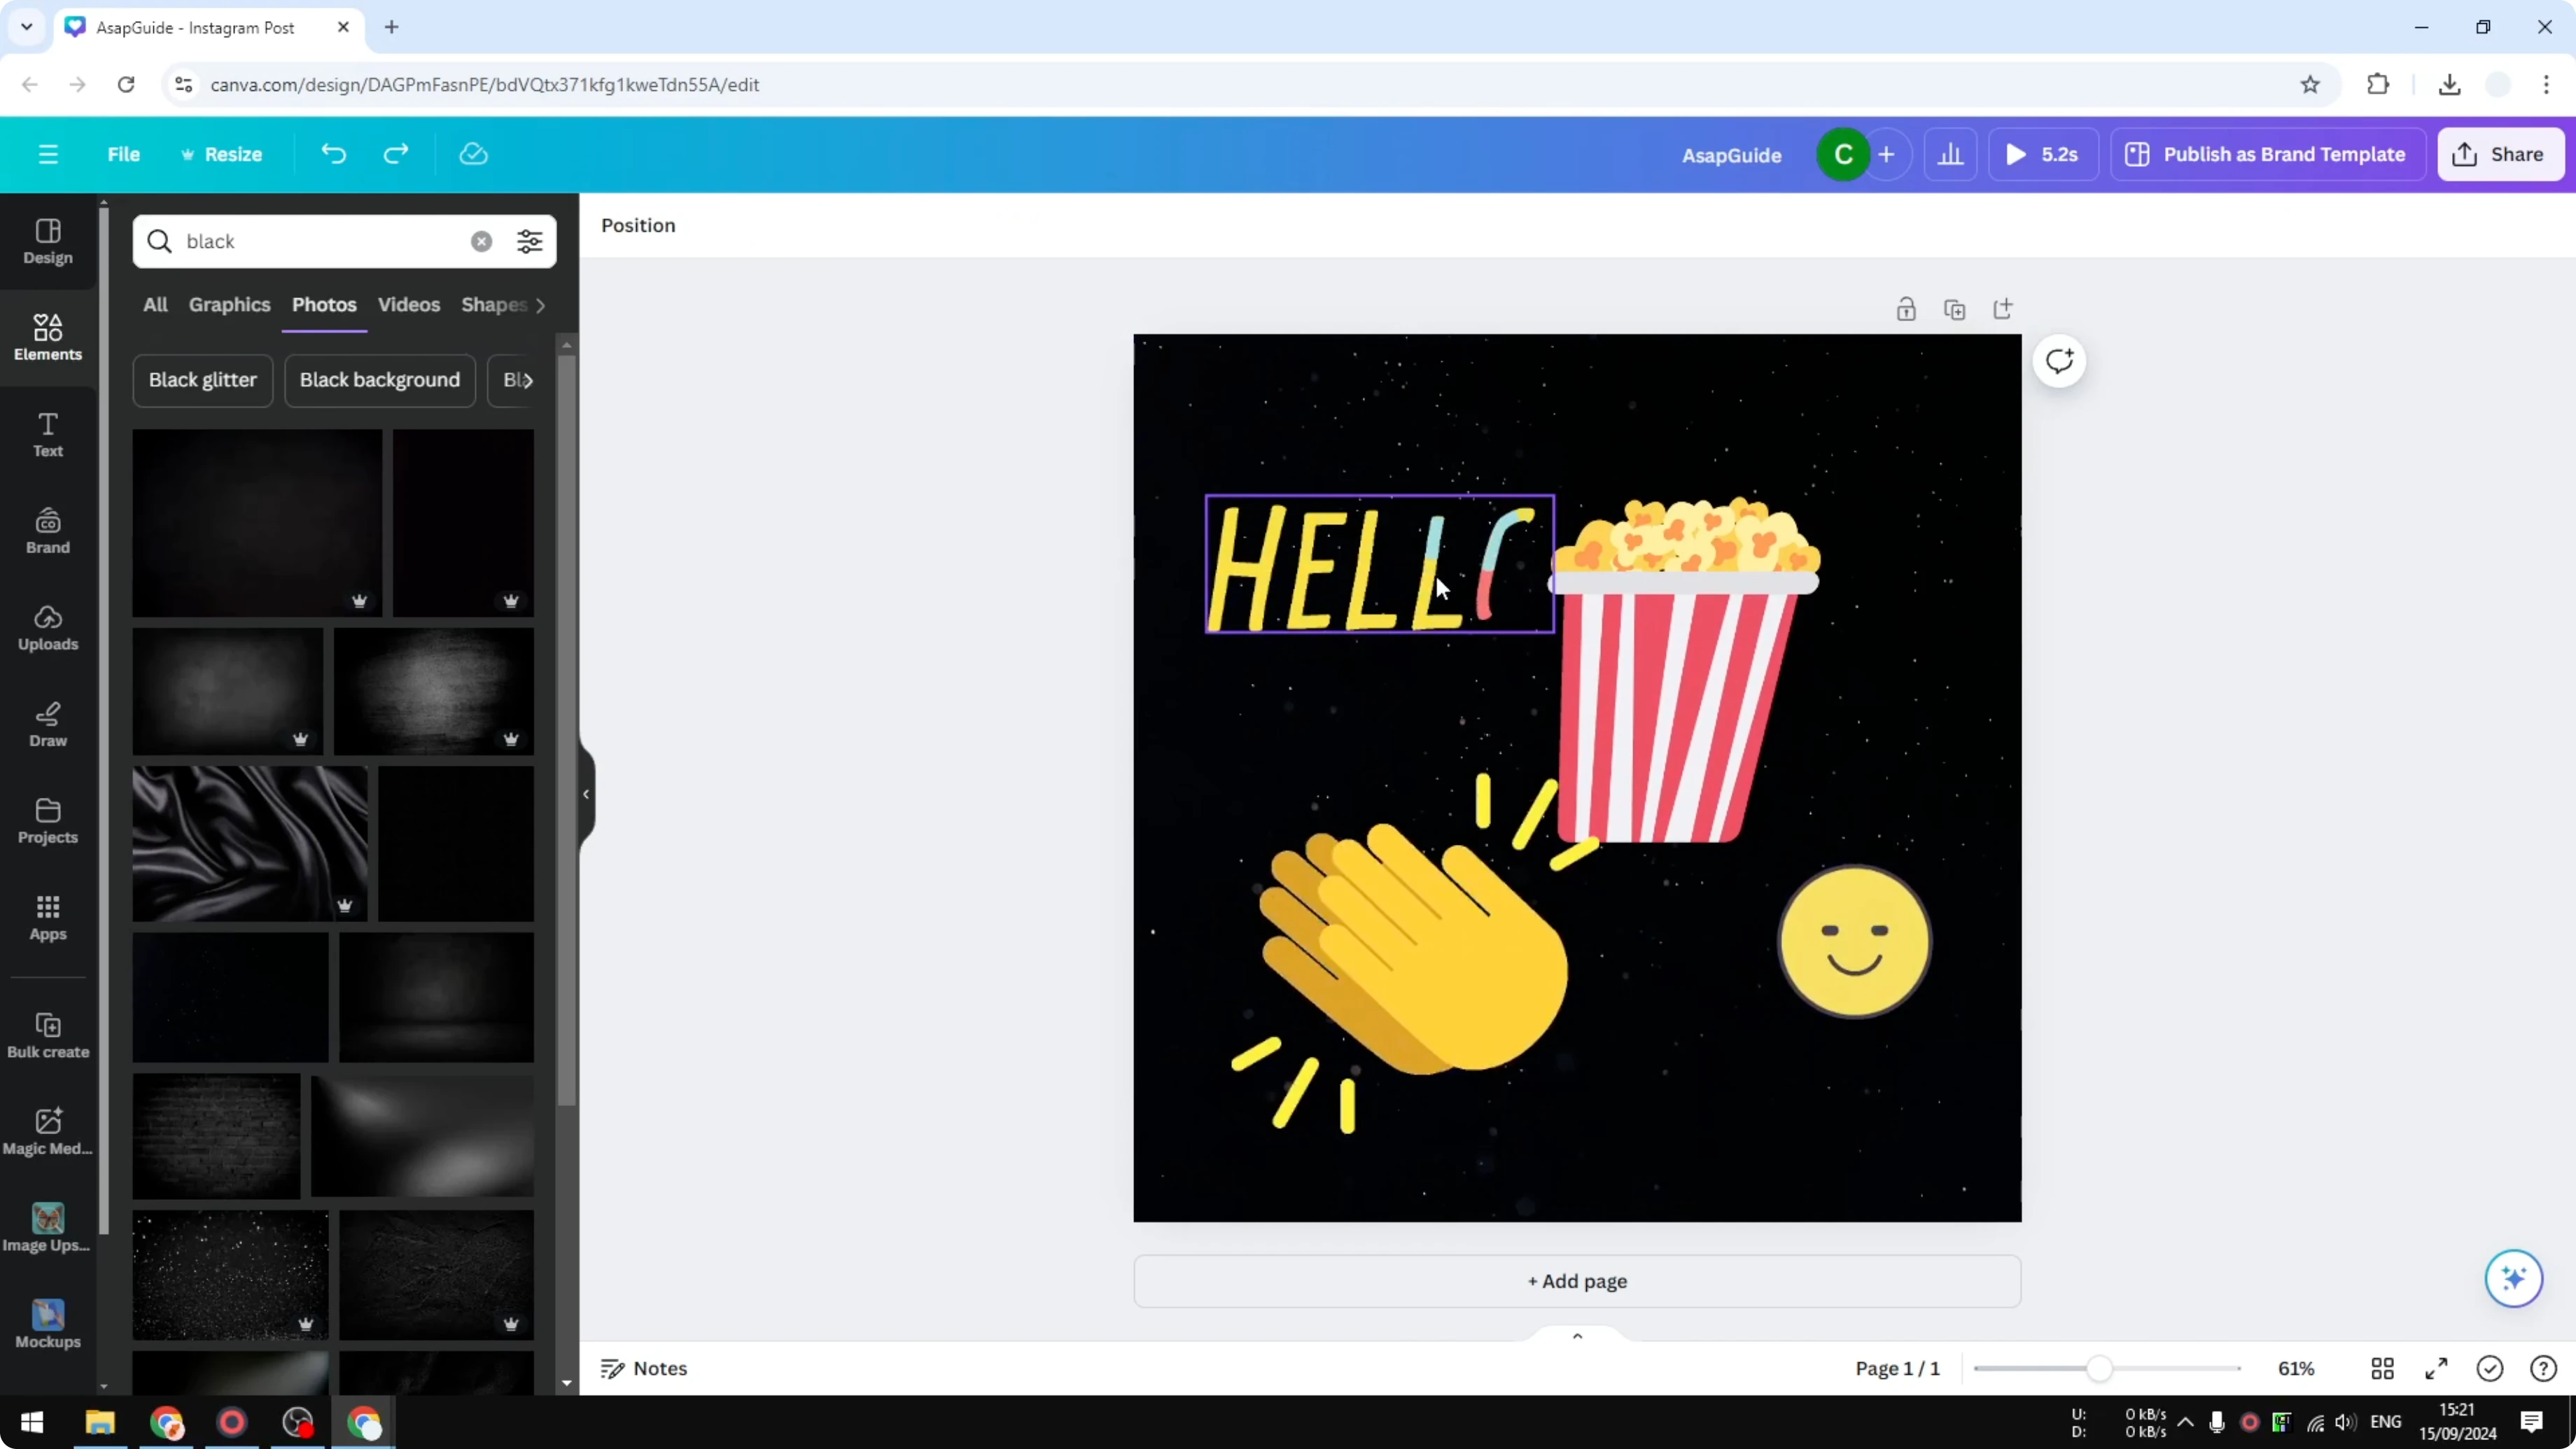The height and width of the screenshot is (1449, 2576).
Task: Click the File menu
Action: click(124, 154)
